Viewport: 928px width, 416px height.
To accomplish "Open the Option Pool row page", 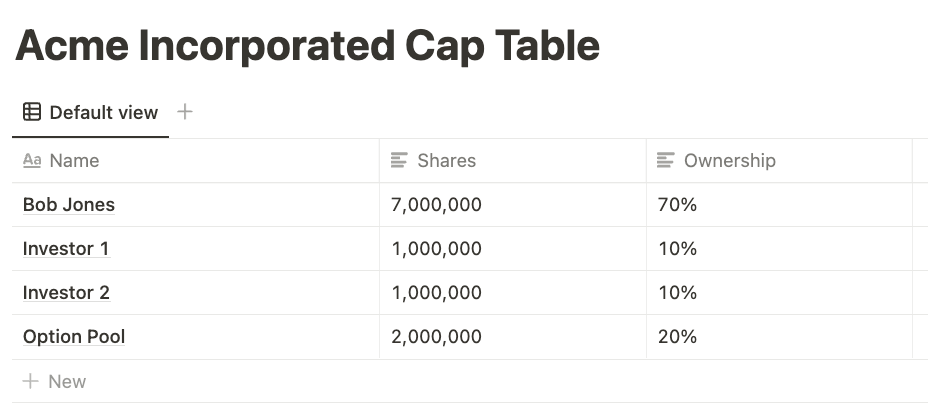I will [x=74, y=337].
